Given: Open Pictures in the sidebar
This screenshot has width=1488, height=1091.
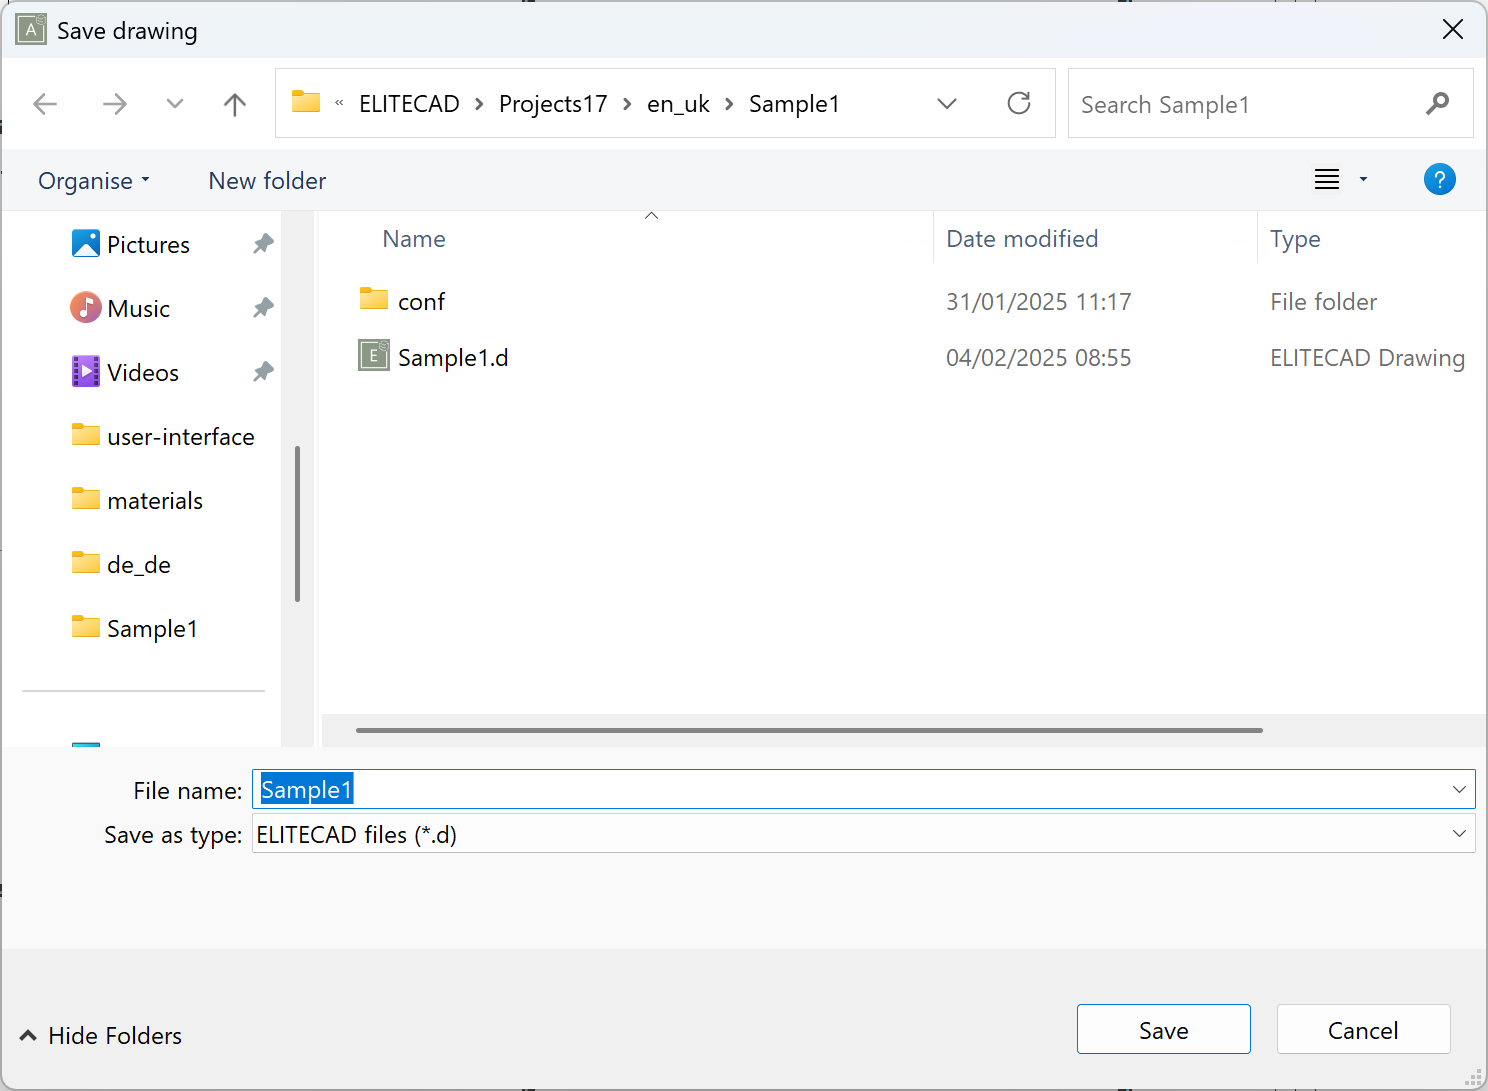Looking at the screenshot, I should point(148,245).
